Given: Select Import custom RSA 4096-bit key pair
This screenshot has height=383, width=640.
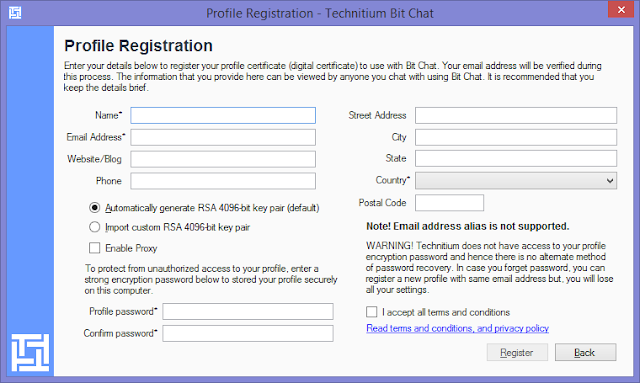Looking at the screenshot, I should [94, 227].
